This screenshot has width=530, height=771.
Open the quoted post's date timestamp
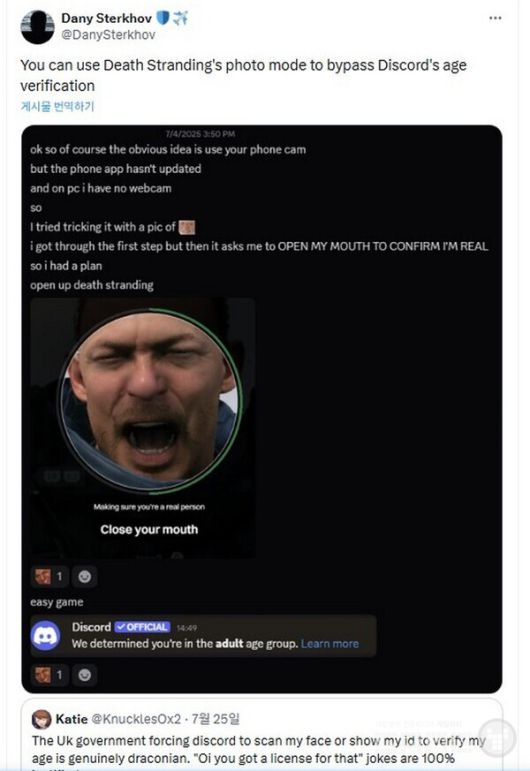point(215,719)
